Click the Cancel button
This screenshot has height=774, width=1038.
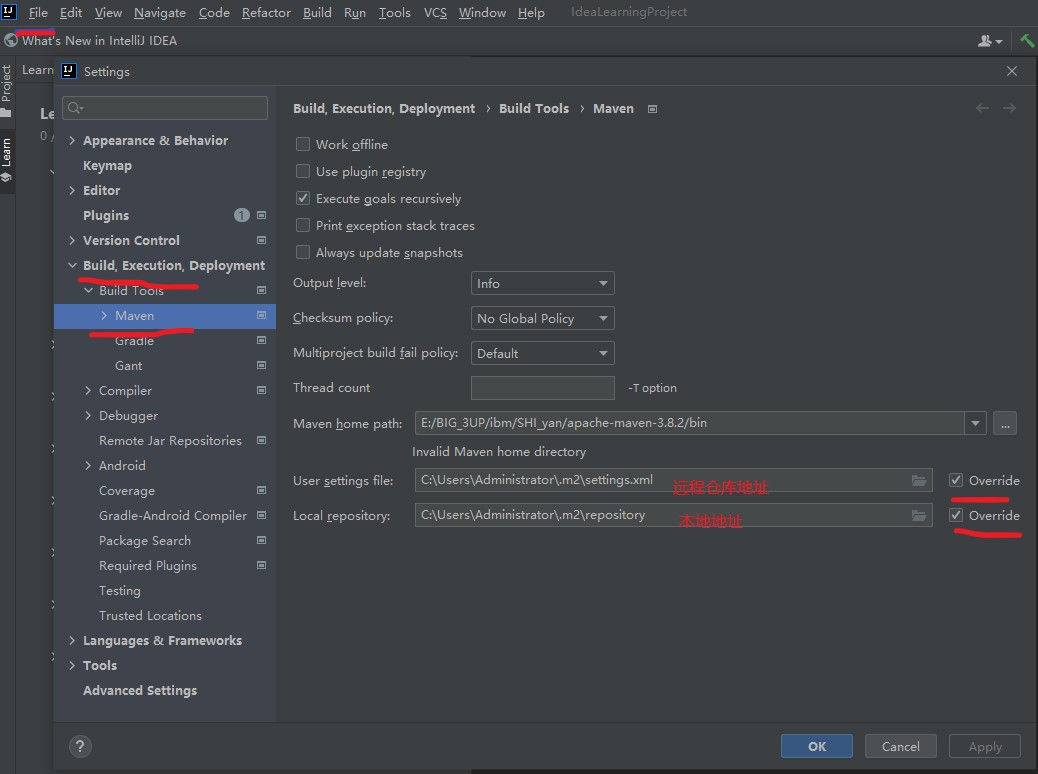pyautogui.click(x=900, y=746)
